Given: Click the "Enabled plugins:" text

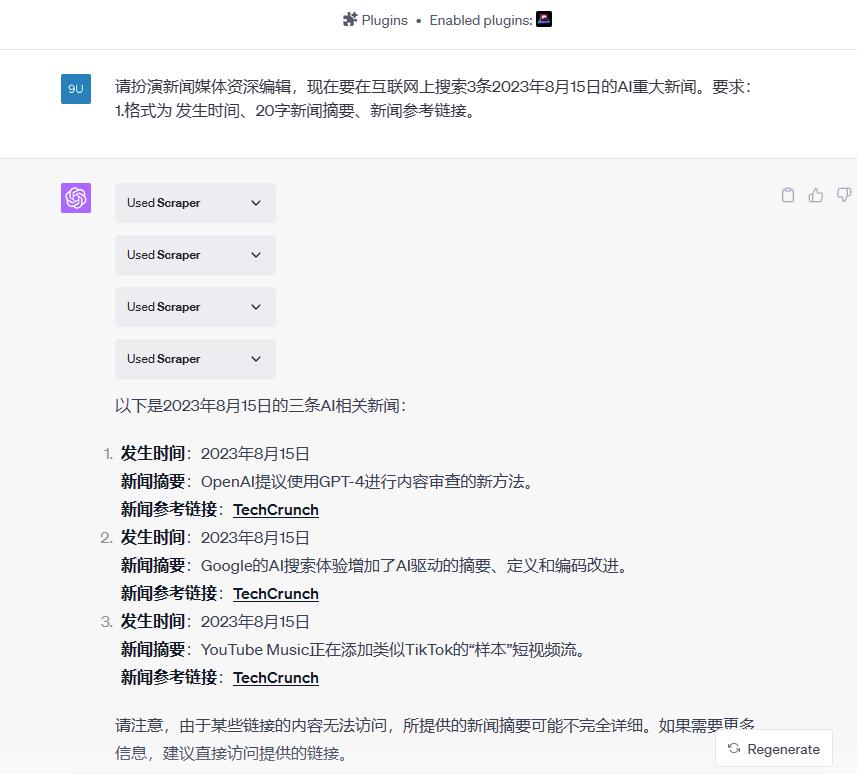Looking at the screenshot, I should point(481,20).
